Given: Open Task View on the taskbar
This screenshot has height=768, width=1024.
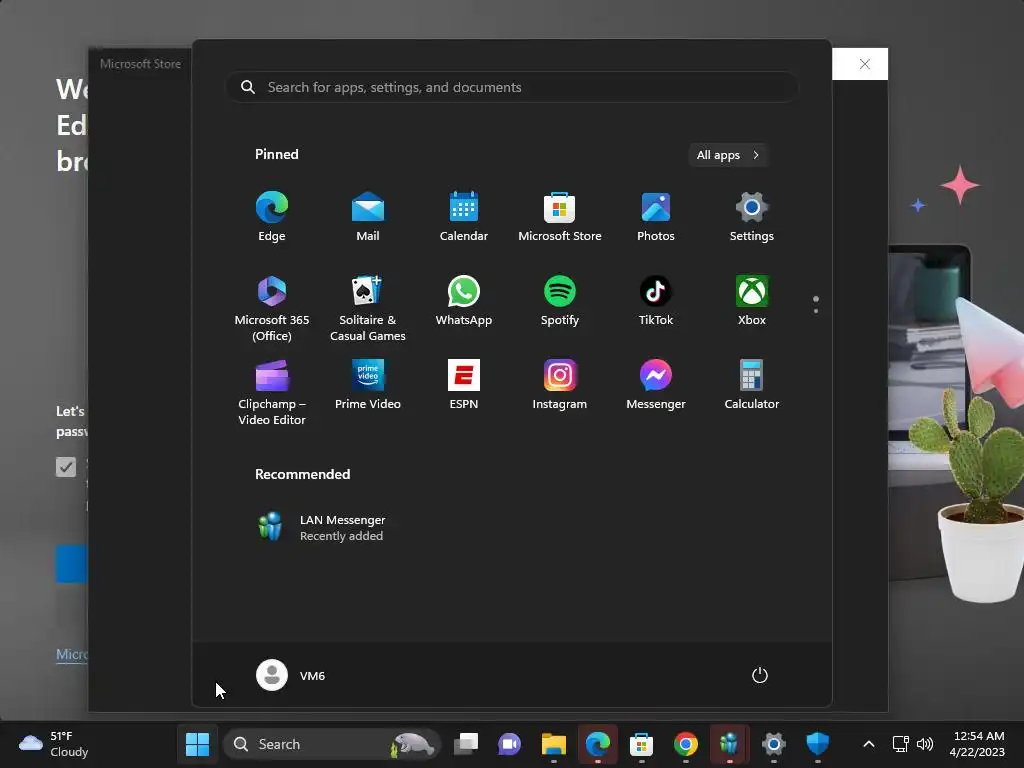Looking at the screenshot, I should [x=466, y=744].
